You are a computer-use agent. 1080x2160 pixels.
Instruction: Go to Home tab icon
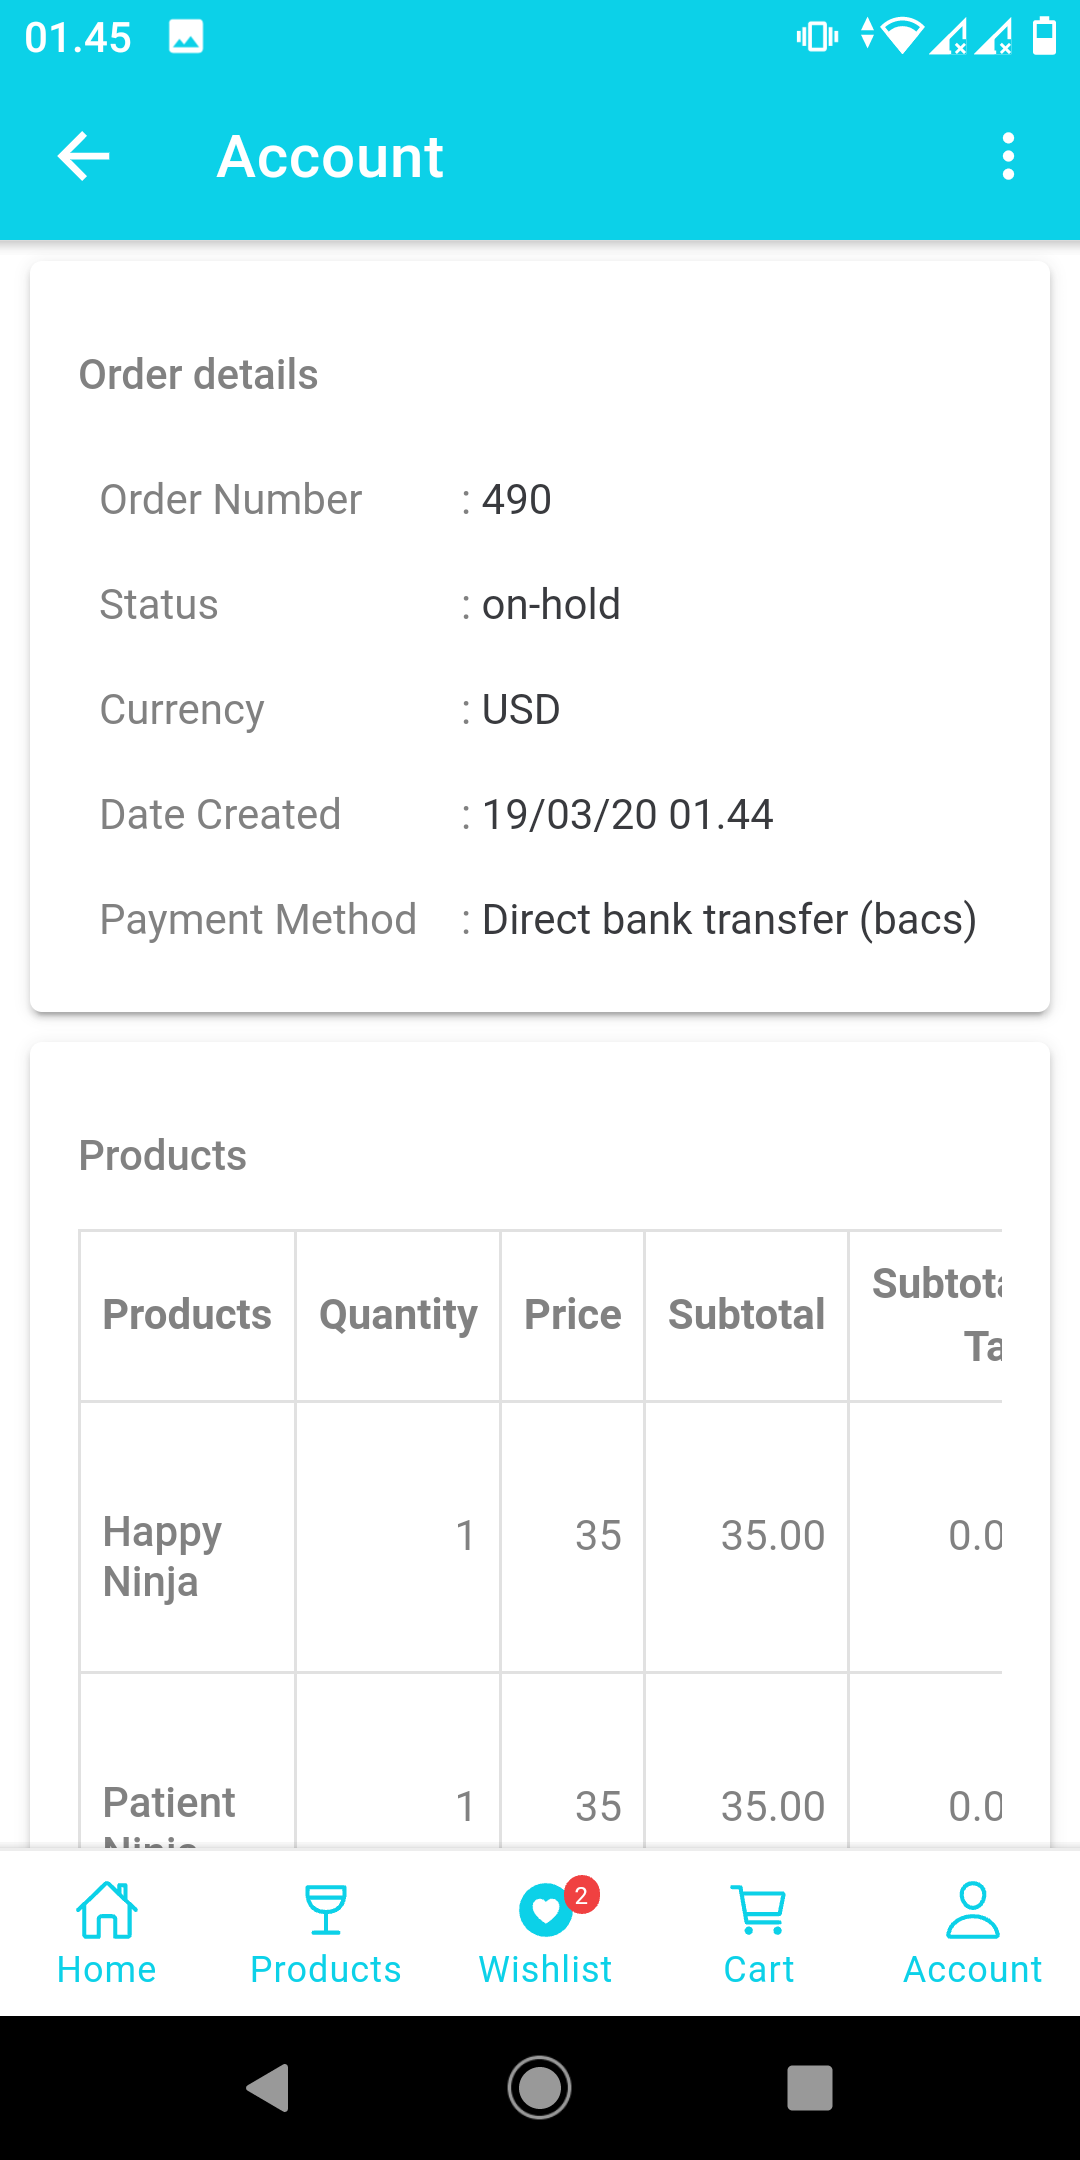point(107,1911)
